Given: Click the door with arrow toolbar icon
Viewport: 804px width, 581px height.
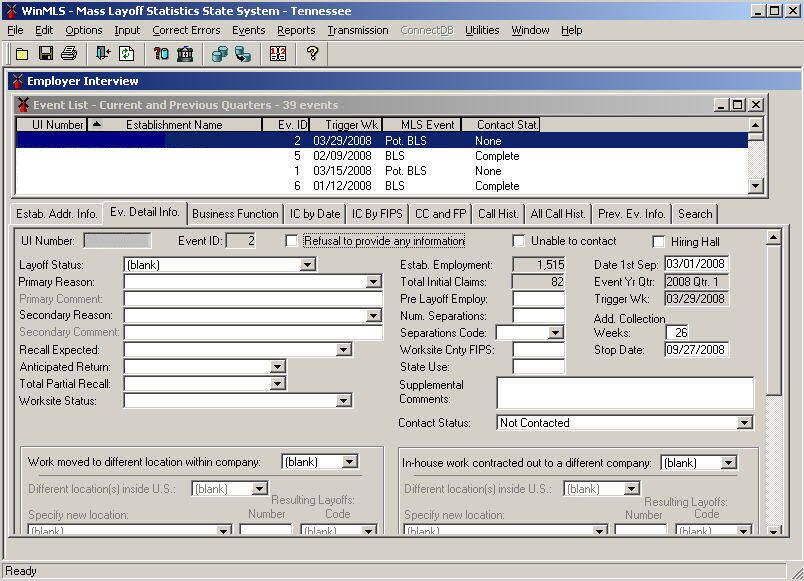Looking at the screenshot, I should [104, 54].
